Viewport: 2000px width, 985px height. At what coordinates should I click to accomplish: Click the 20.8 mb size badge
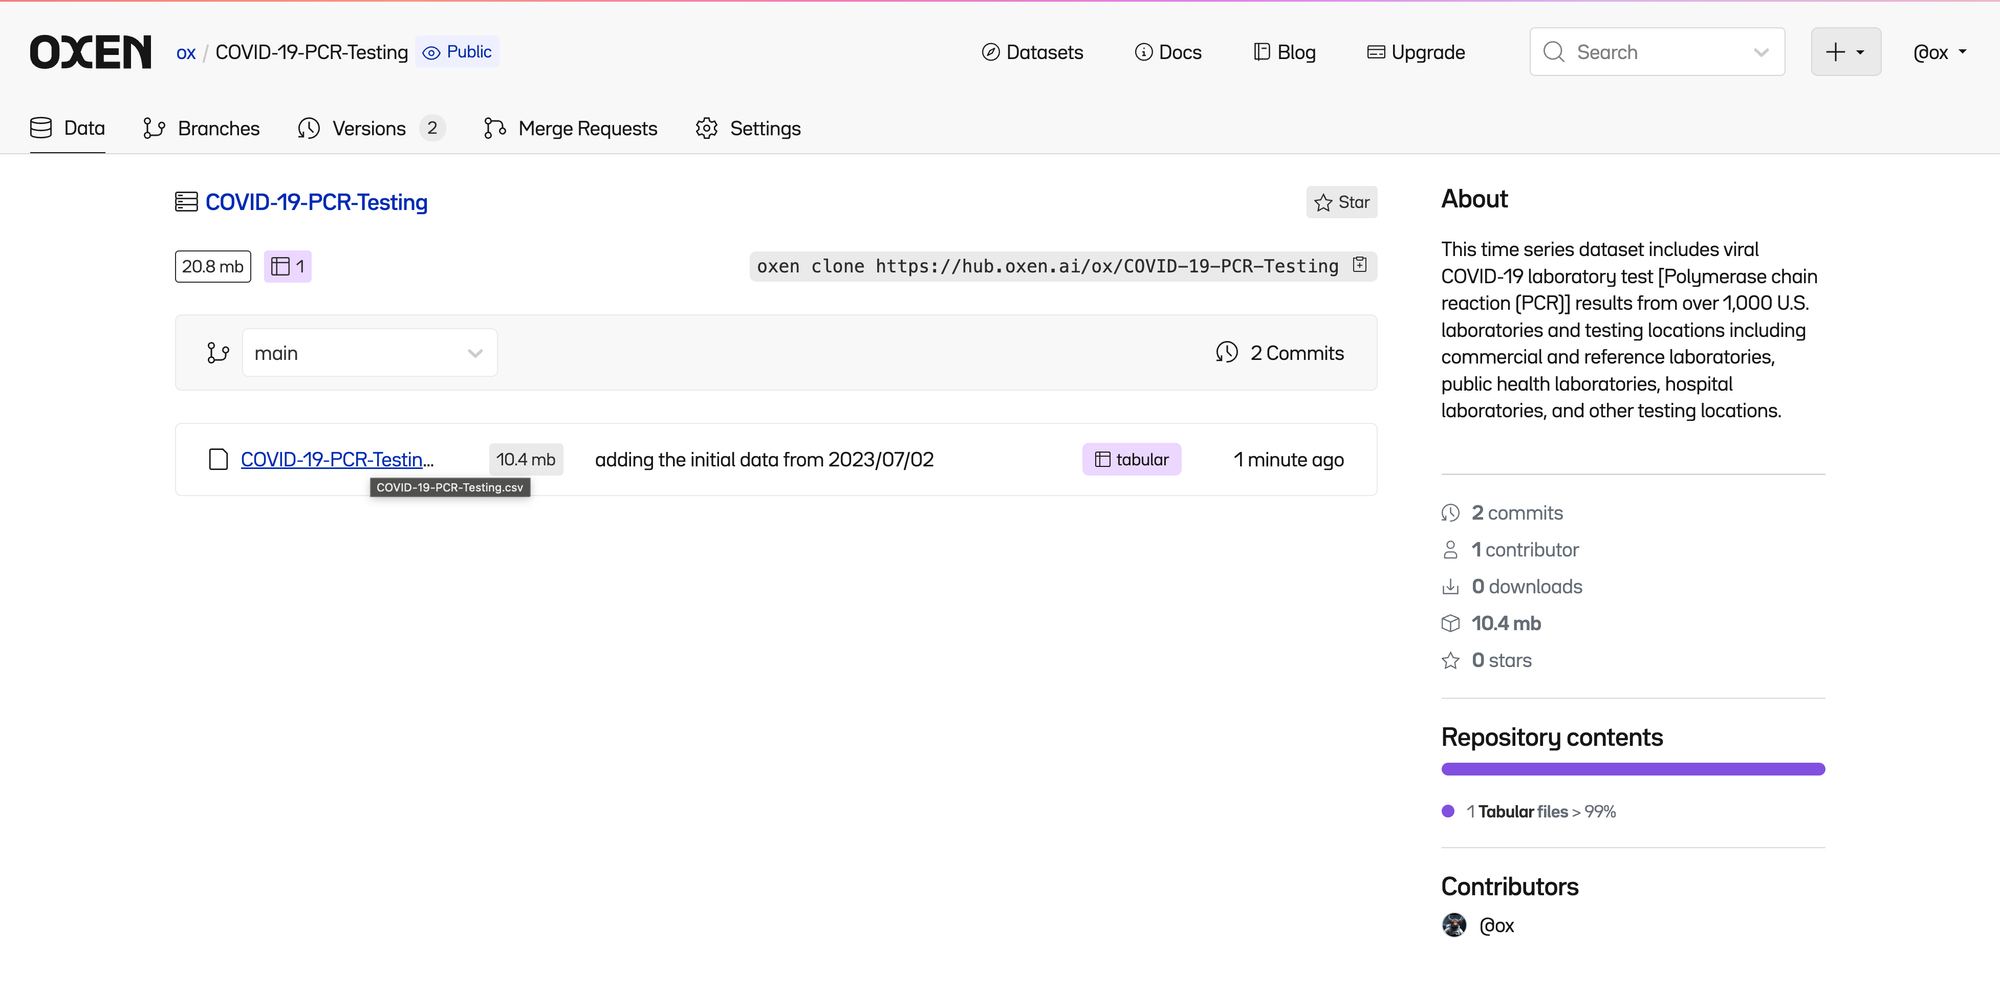tap(213, 266)
